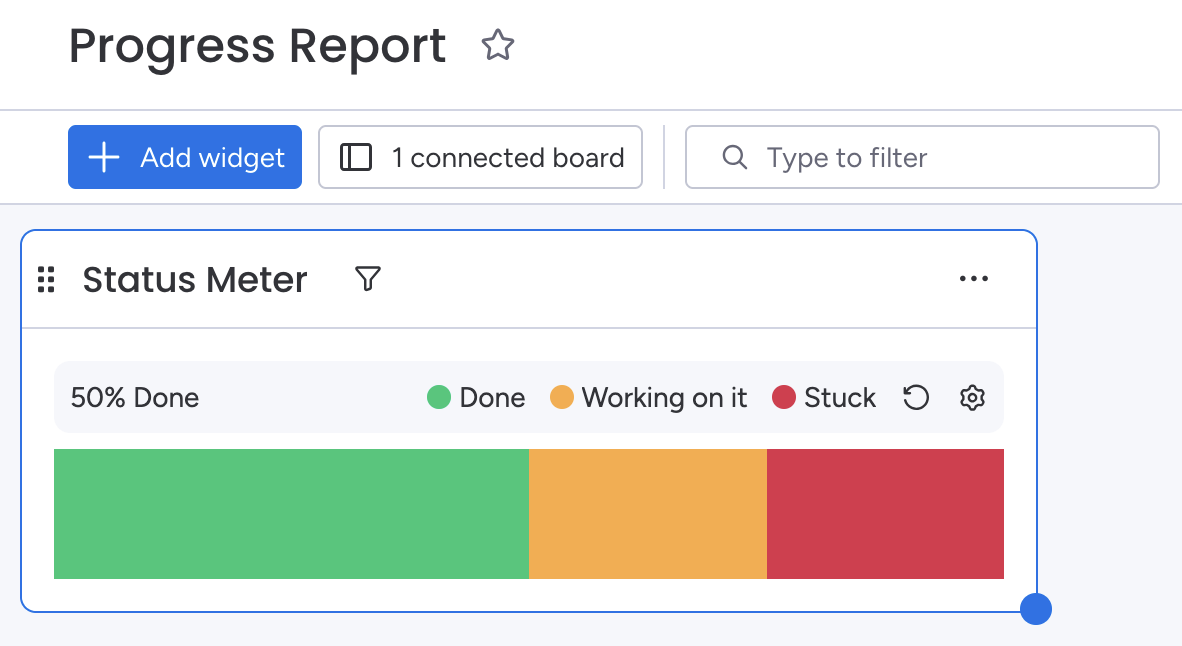Refresh the Status Meter widget data

click(x=915, y=397)
